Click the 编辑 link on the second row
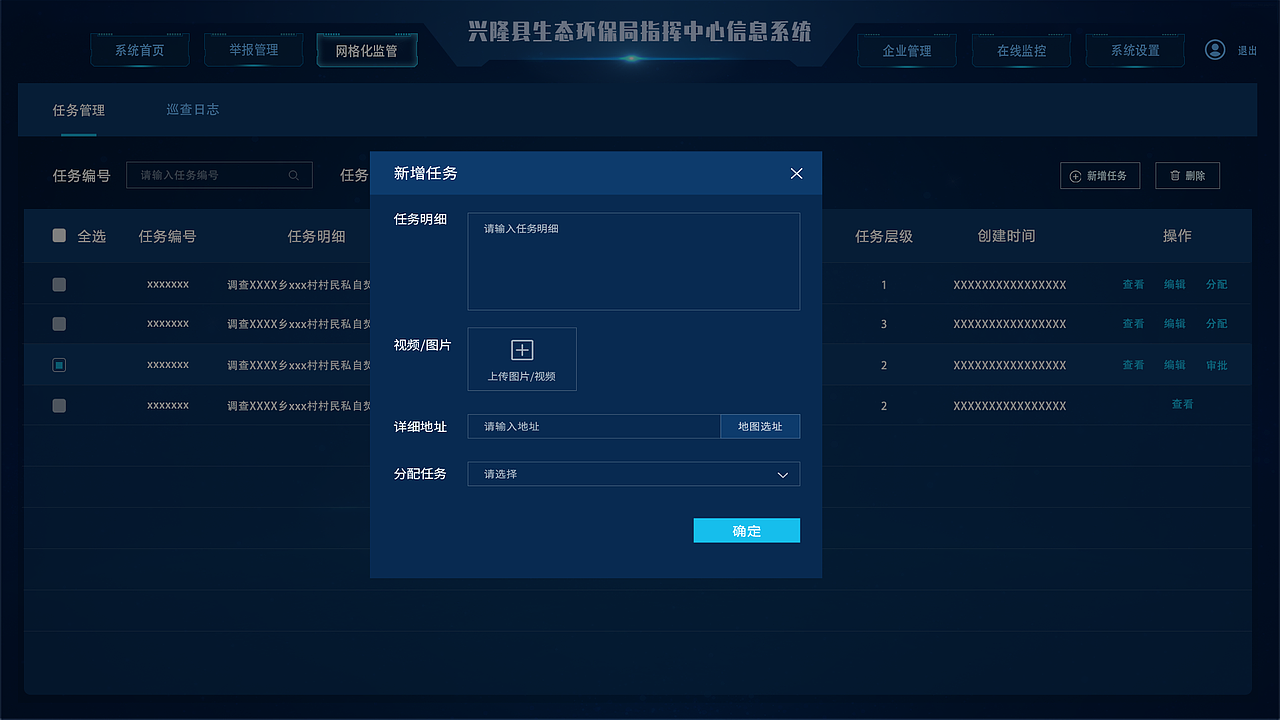Screen dimensions: 1280x720 coord(1174,324)
